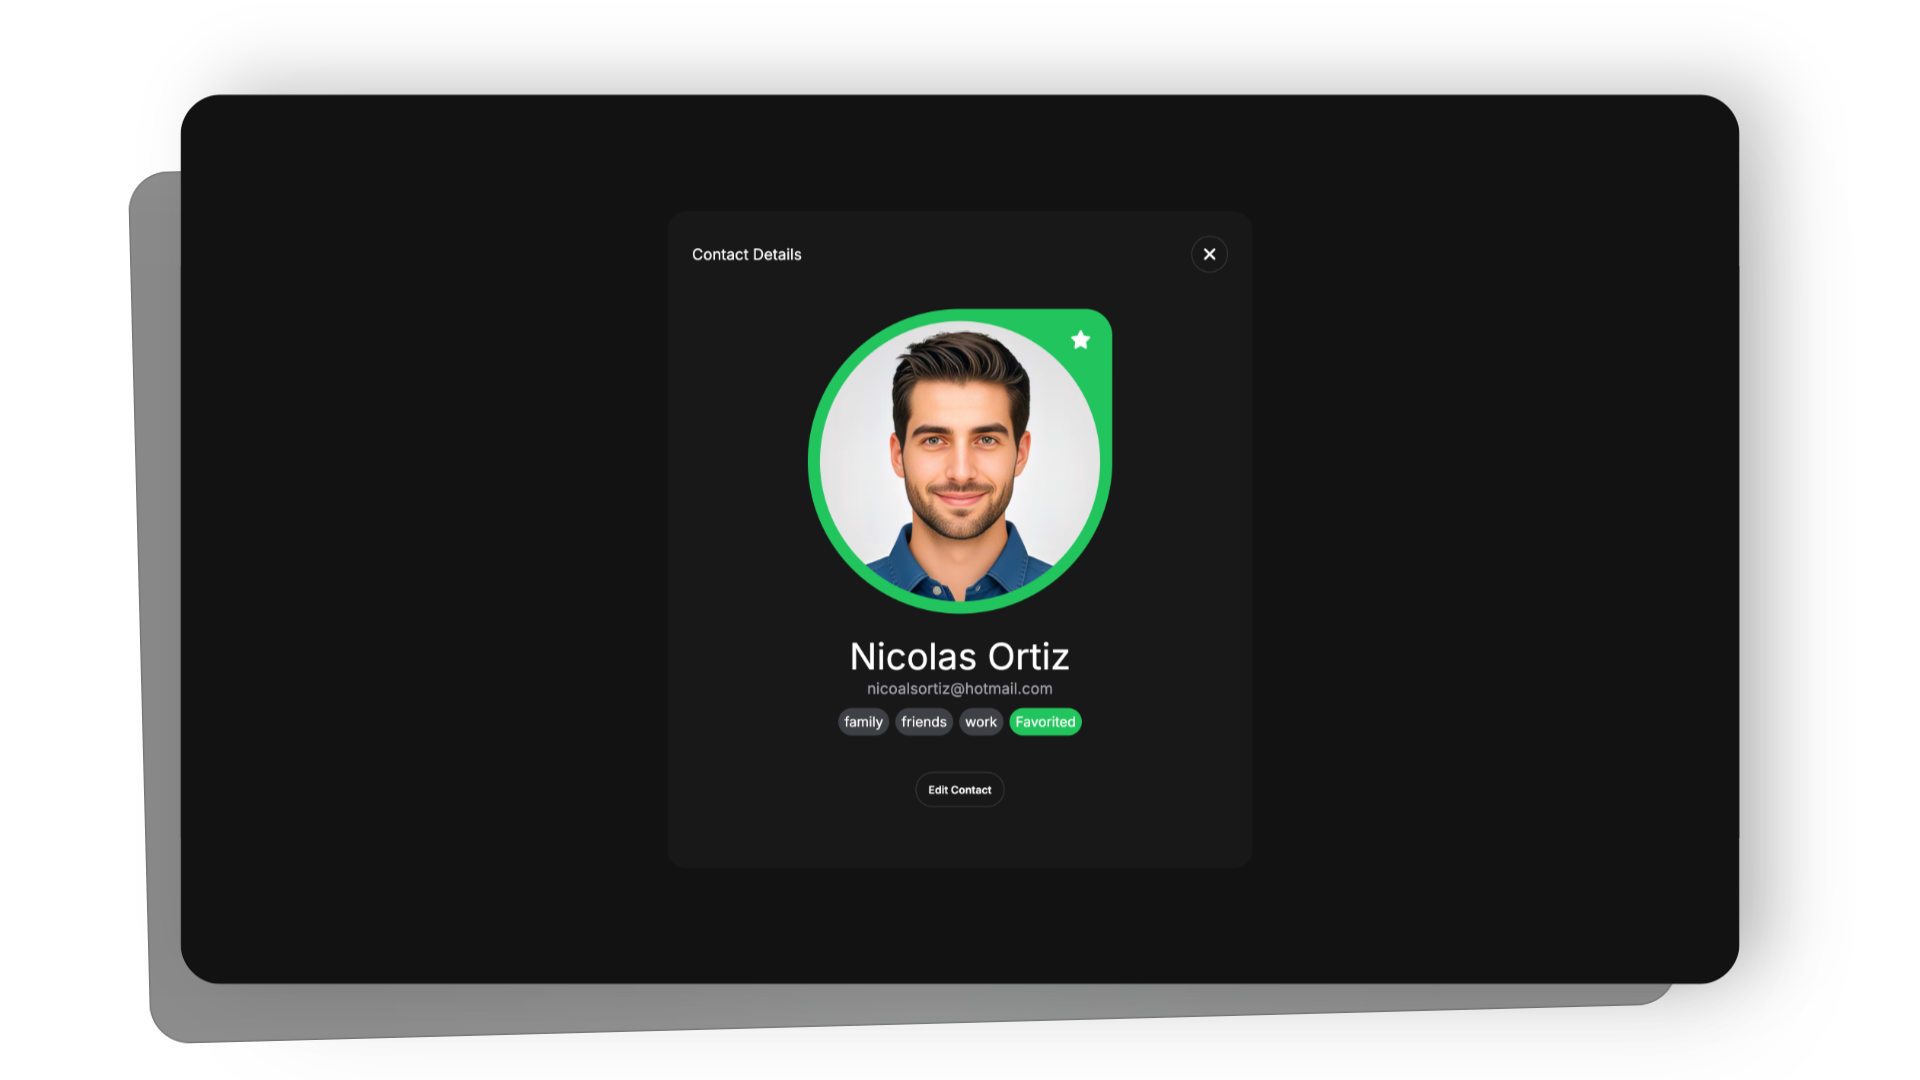Screen dimensions: 1920x1080
Task: Click the contact email address link
Action: coord(959,687)
